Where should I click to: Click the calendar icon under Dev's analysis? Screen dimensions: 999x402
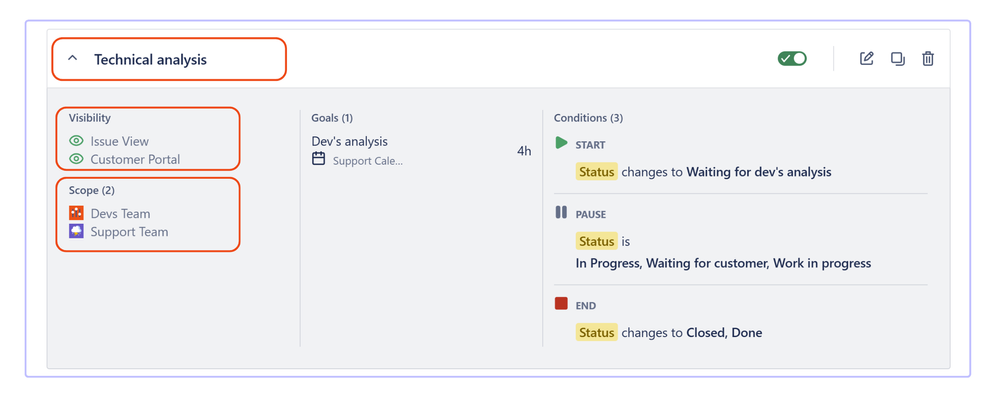(319, 159)
